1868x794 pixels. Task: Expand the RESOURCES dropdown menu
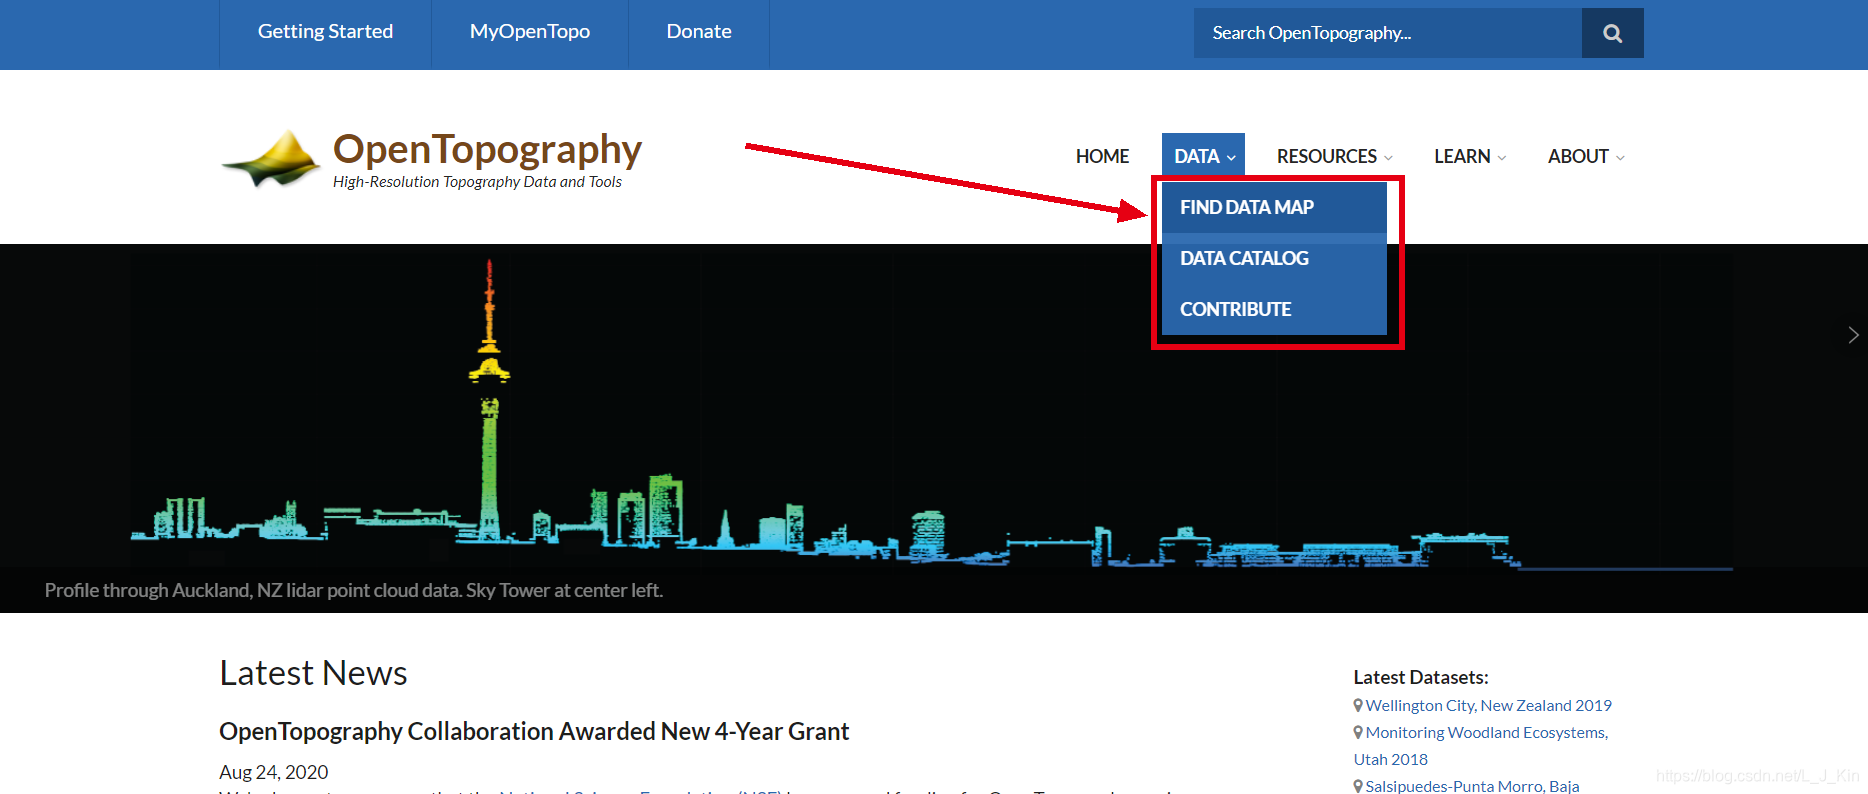click(x=1334, y=156)
